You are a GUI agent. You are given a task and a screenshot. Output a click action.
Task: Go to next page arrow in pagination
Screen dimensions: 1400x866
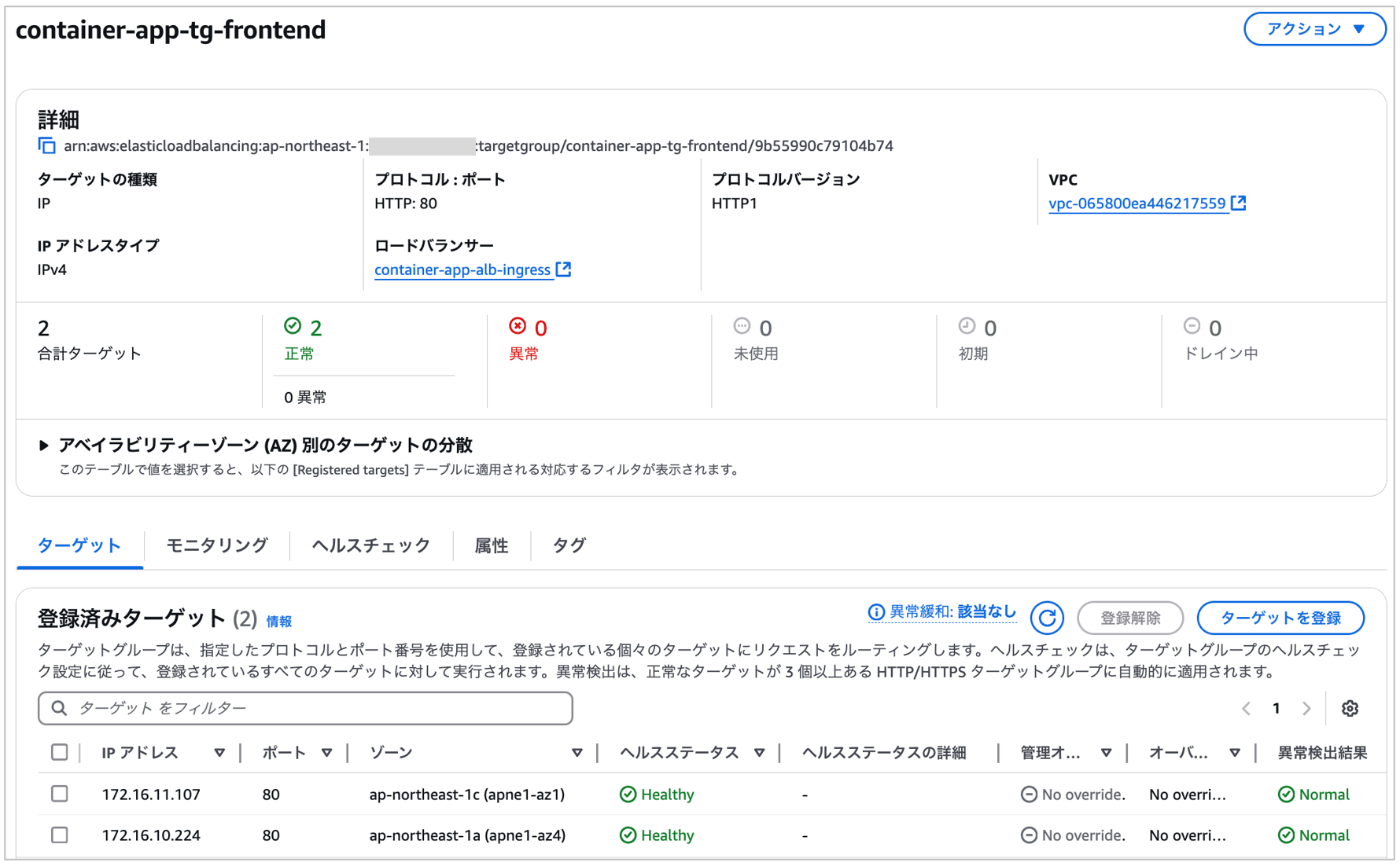1306,708
